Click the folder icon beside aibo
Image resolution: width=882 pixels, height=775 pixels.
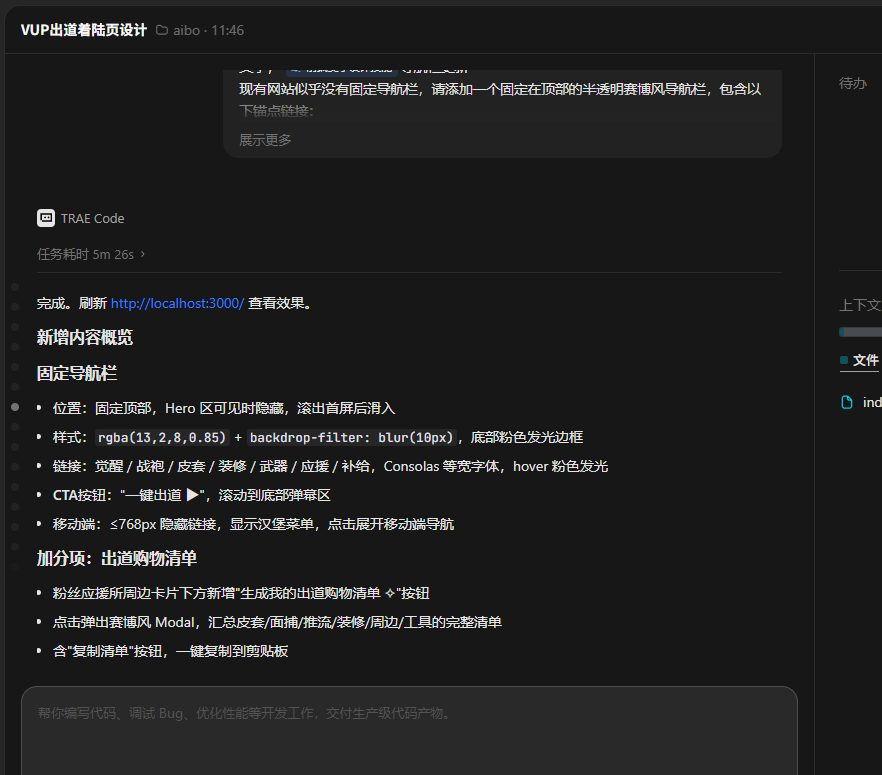coord(161,30)
